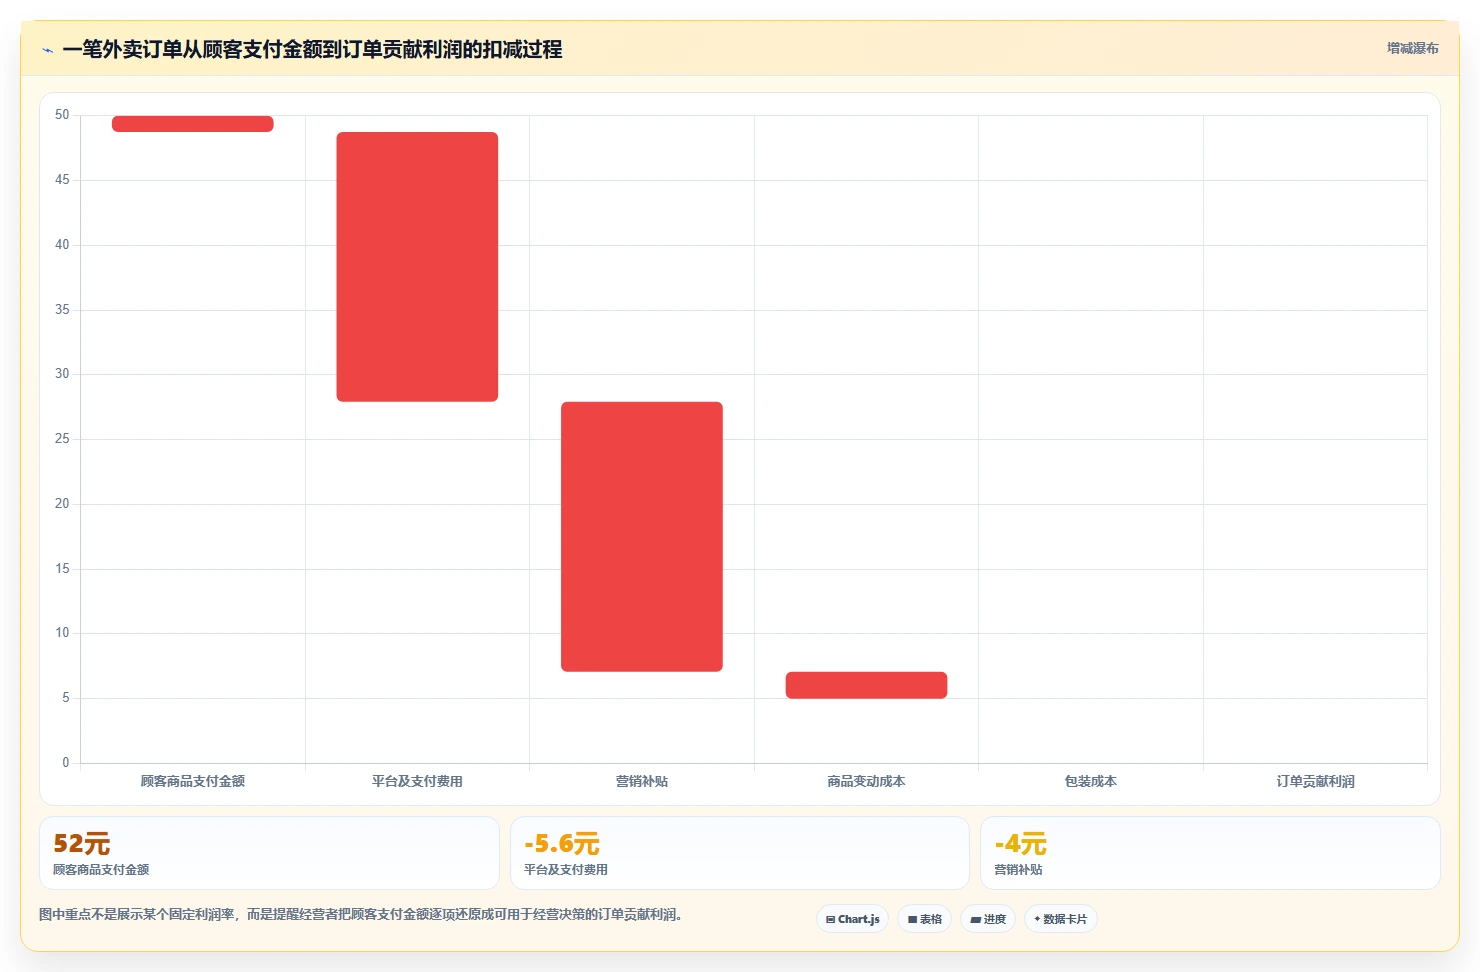Image resolution: width=1480 pixels, height=972 pixels.
Task: Click the y-axis tick label 40
Action: (x=62, y=245)
